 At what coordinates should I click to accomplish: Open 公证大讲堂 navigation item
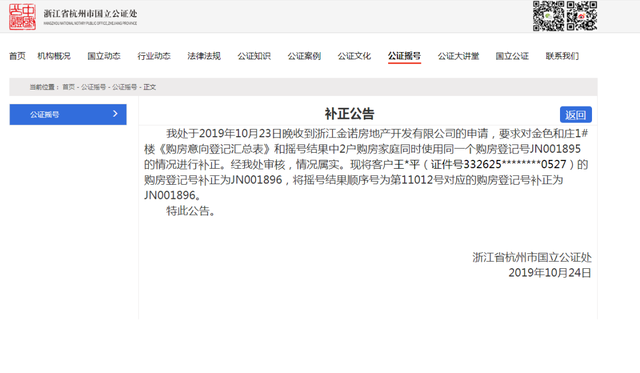(x=458, y=56)
